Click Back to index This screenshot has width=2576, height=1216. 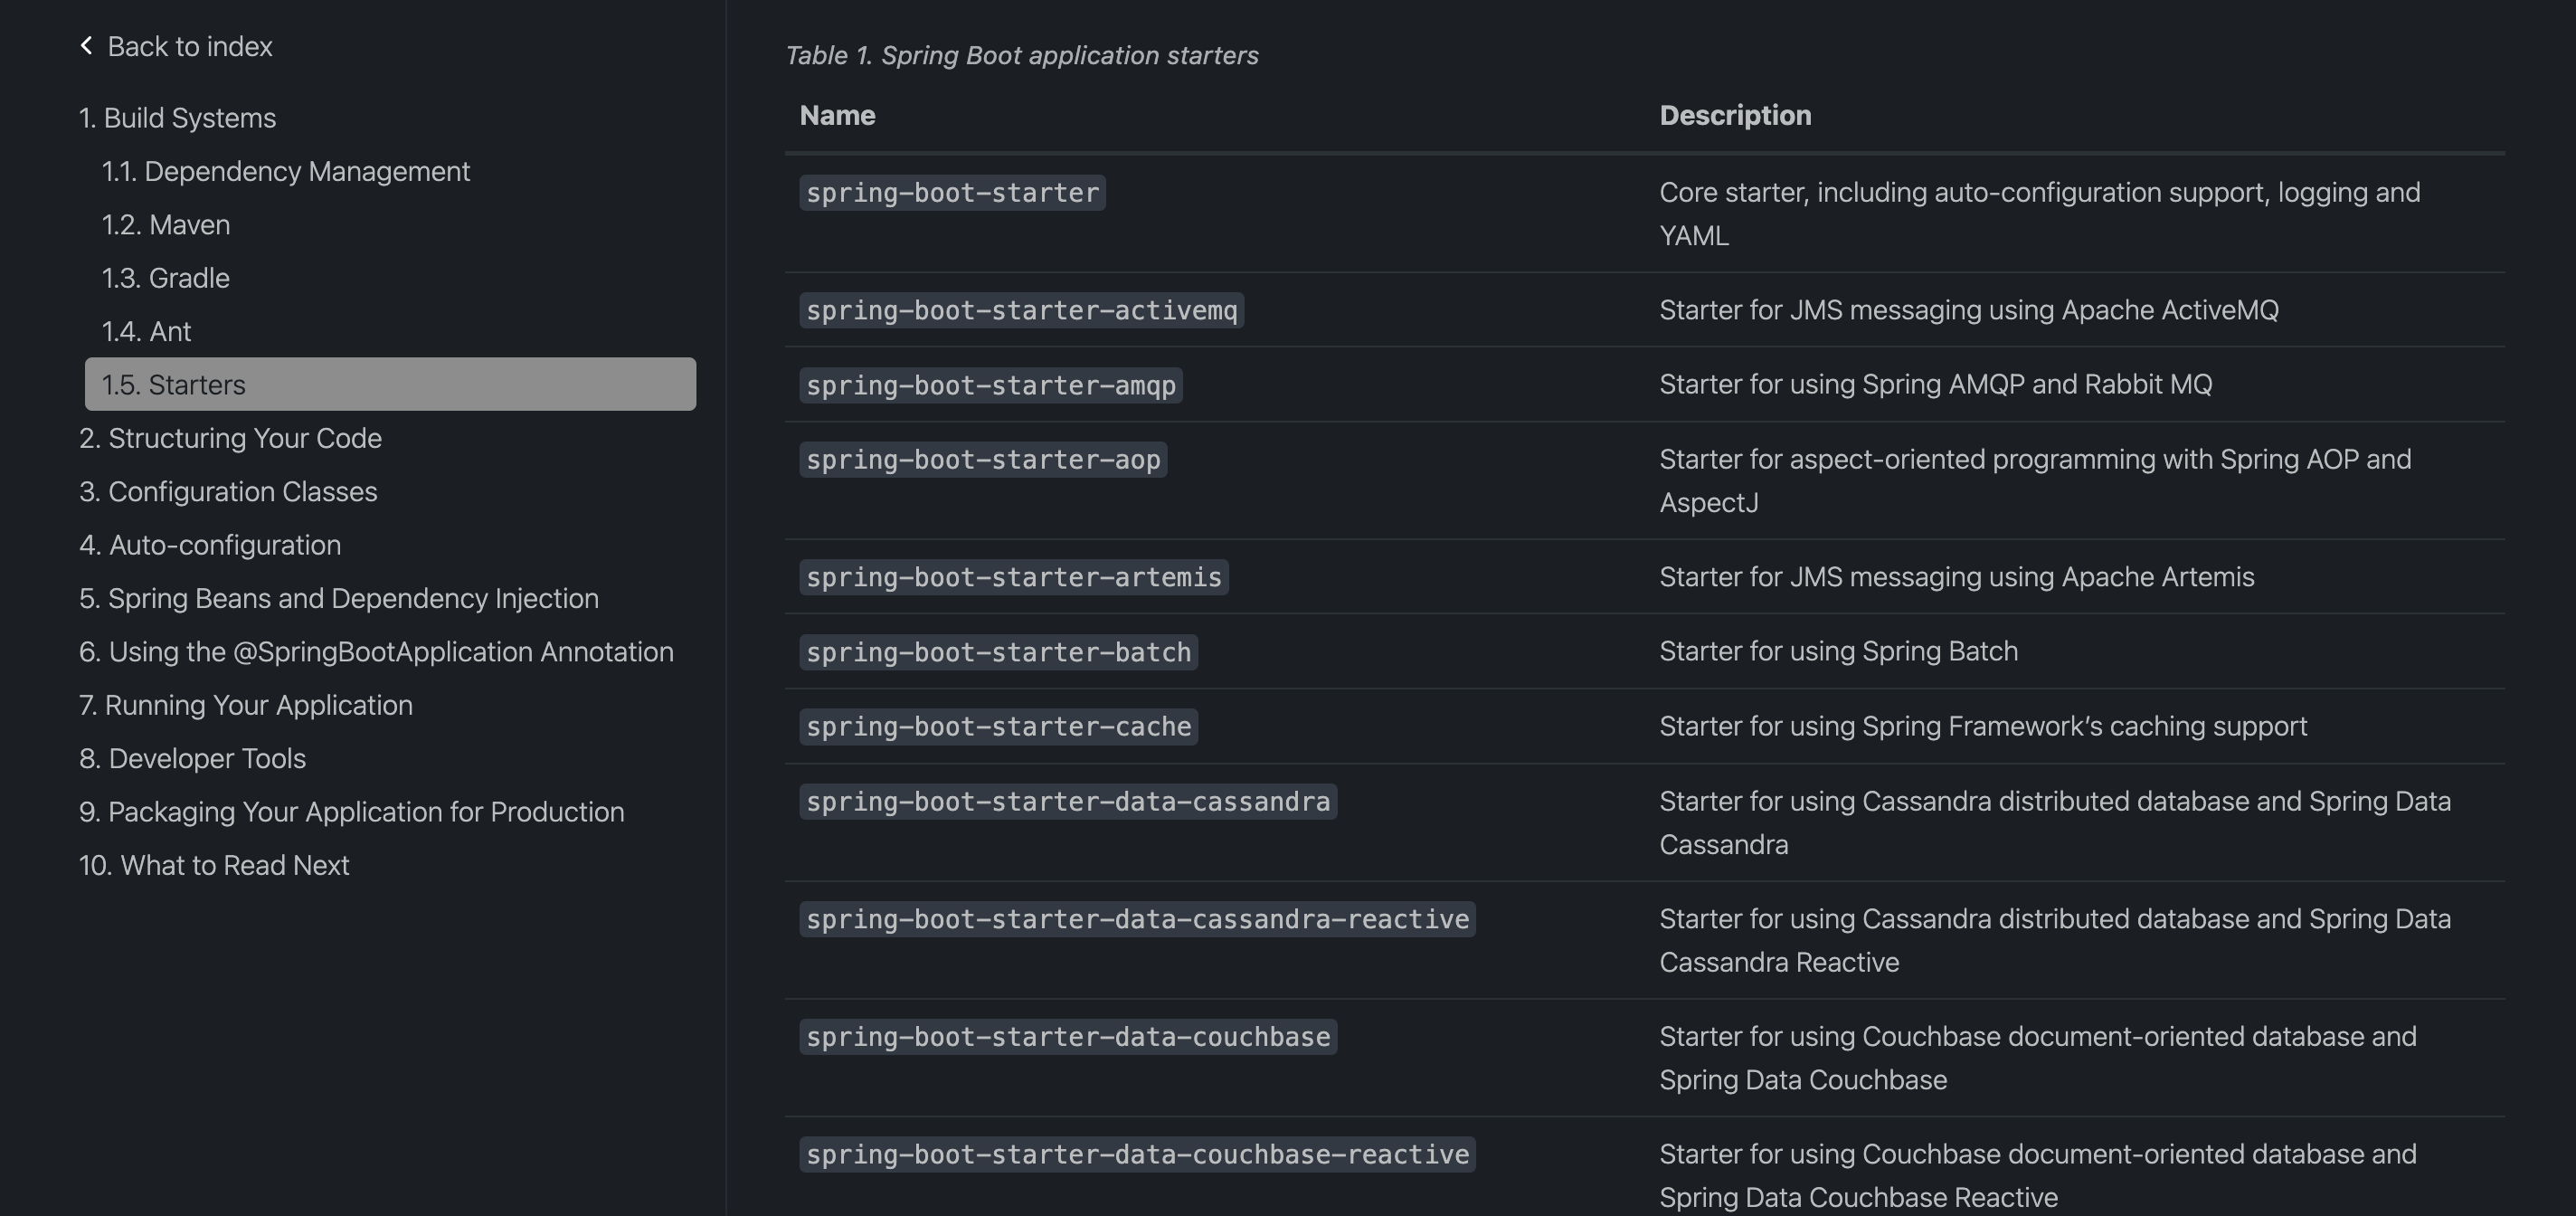point(189,46)
